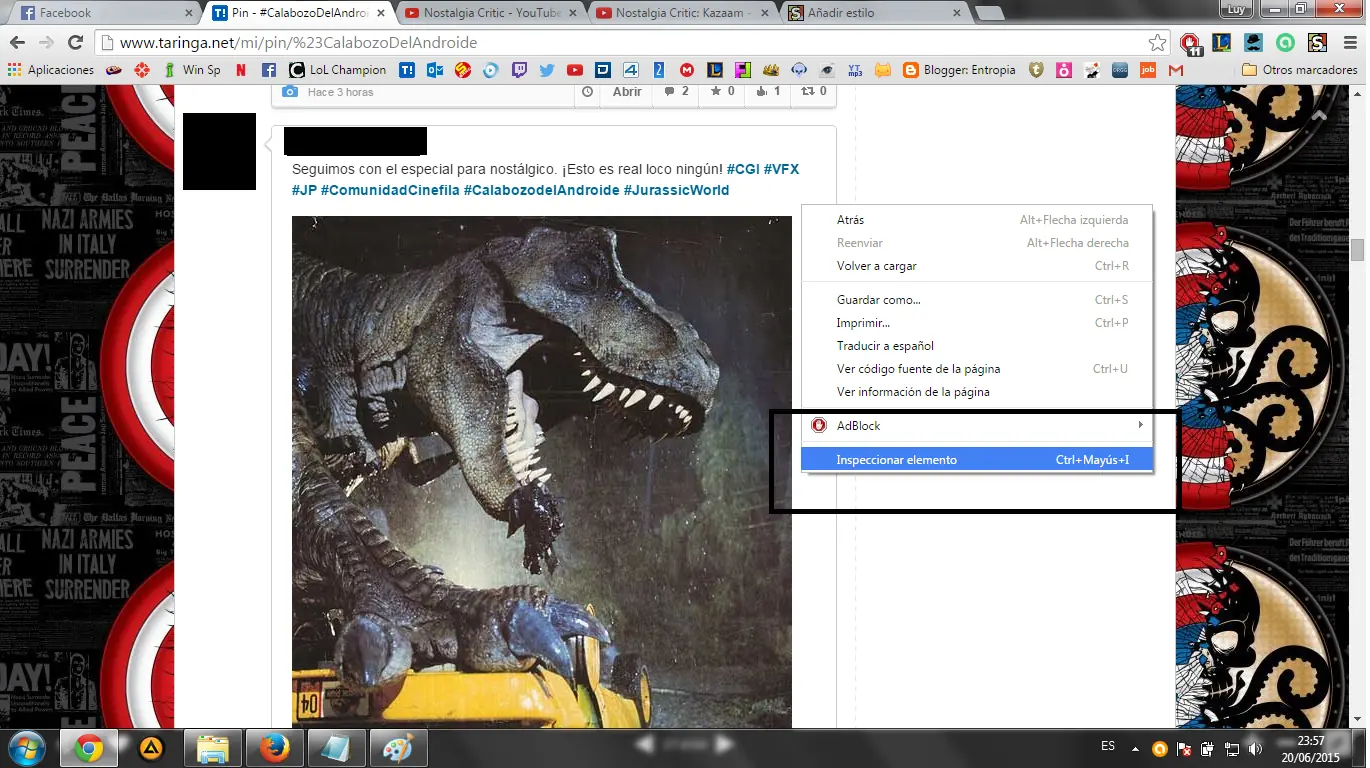Click the page vertical scrollbar thumb
Image resolution: width=1370 pixels, height=768 pixels.
click(x=1358, y=250)
